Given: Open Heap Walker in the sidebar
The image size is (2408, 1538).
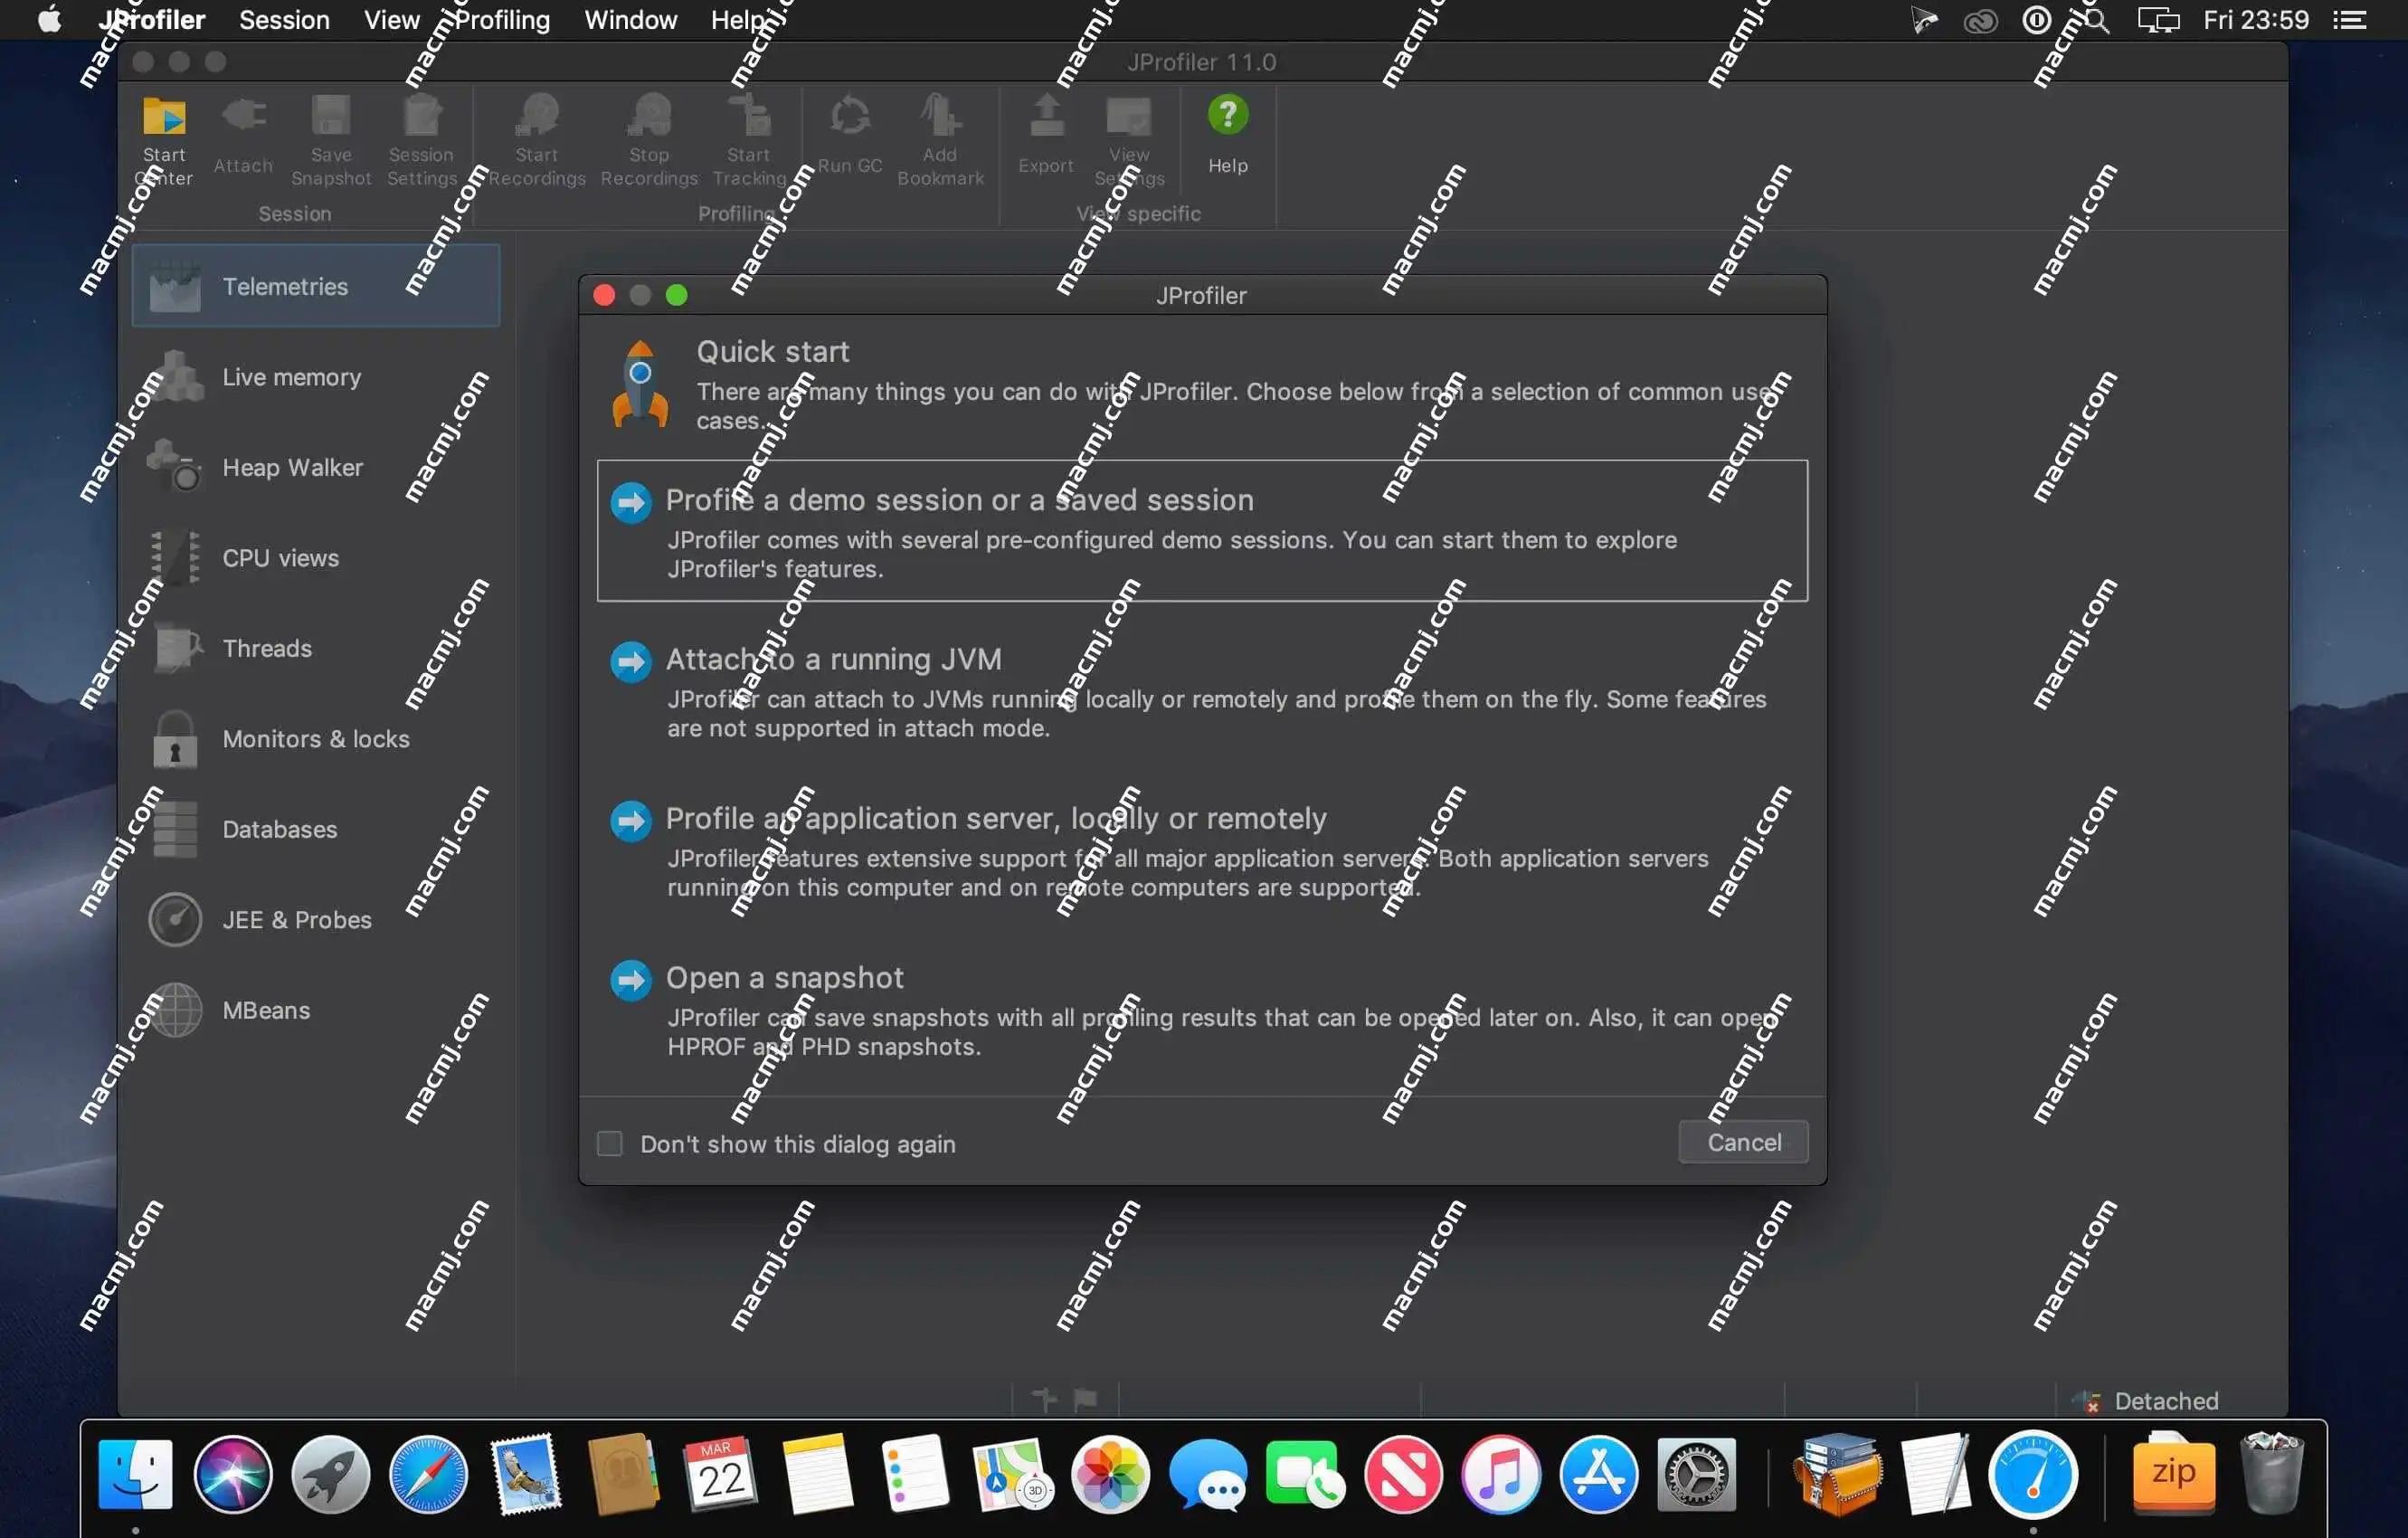Looking at the screenshot, I should [316, 467].
